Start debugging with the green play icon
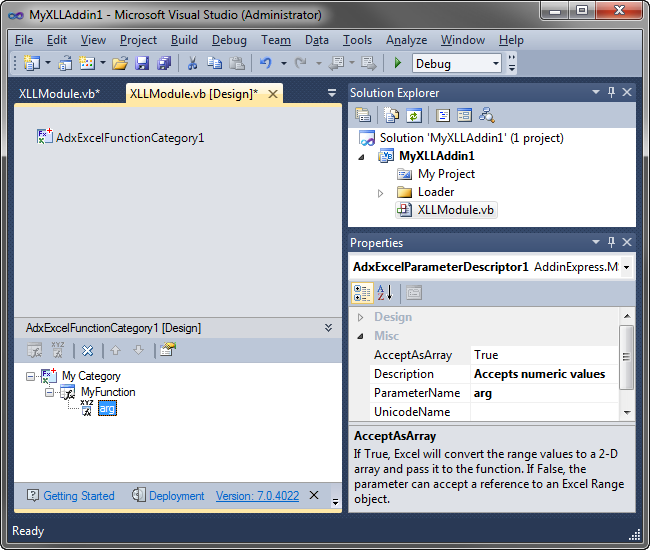 (398, 63)
